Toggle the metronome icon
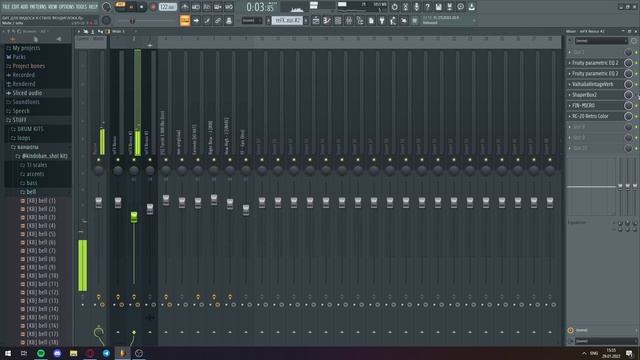Viewport: 640px width, 360px height. pyautogui.click(x=184, y=7)
